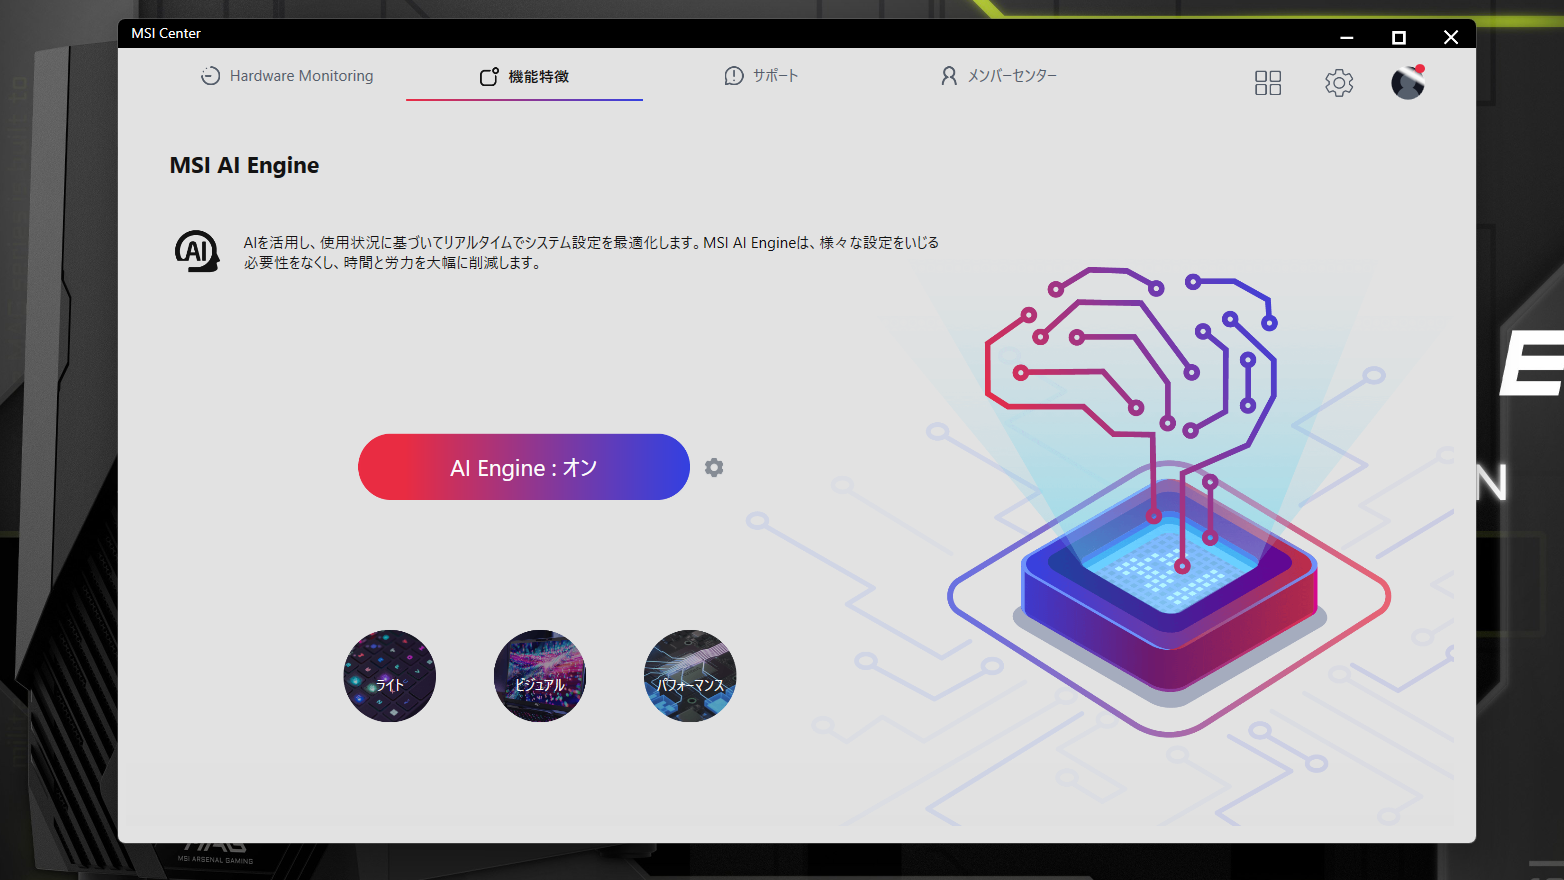Viewport: 1564px width, 880px height.
Task: Click the notification badge on the profile picture
Action: pos(1419,69)
